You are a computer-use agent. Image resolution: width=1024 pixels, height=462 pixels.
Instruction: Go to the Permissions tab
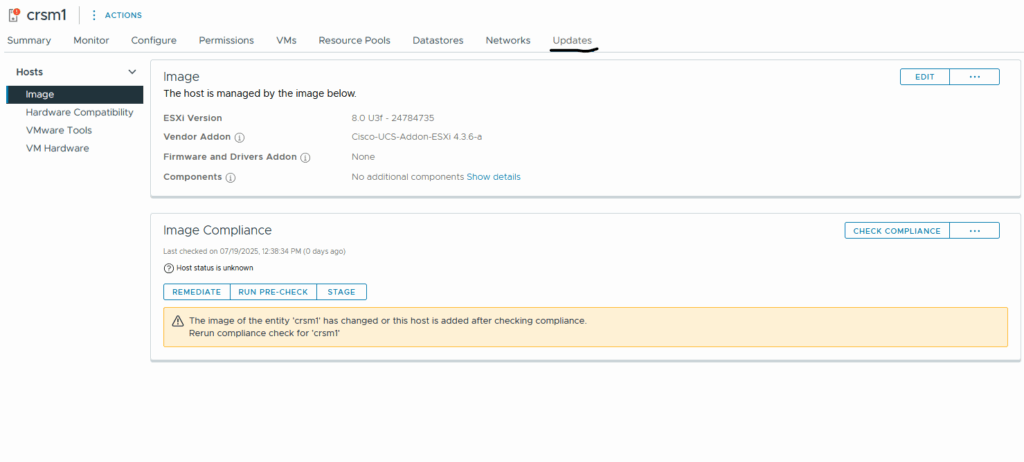[x=226, y=41]
